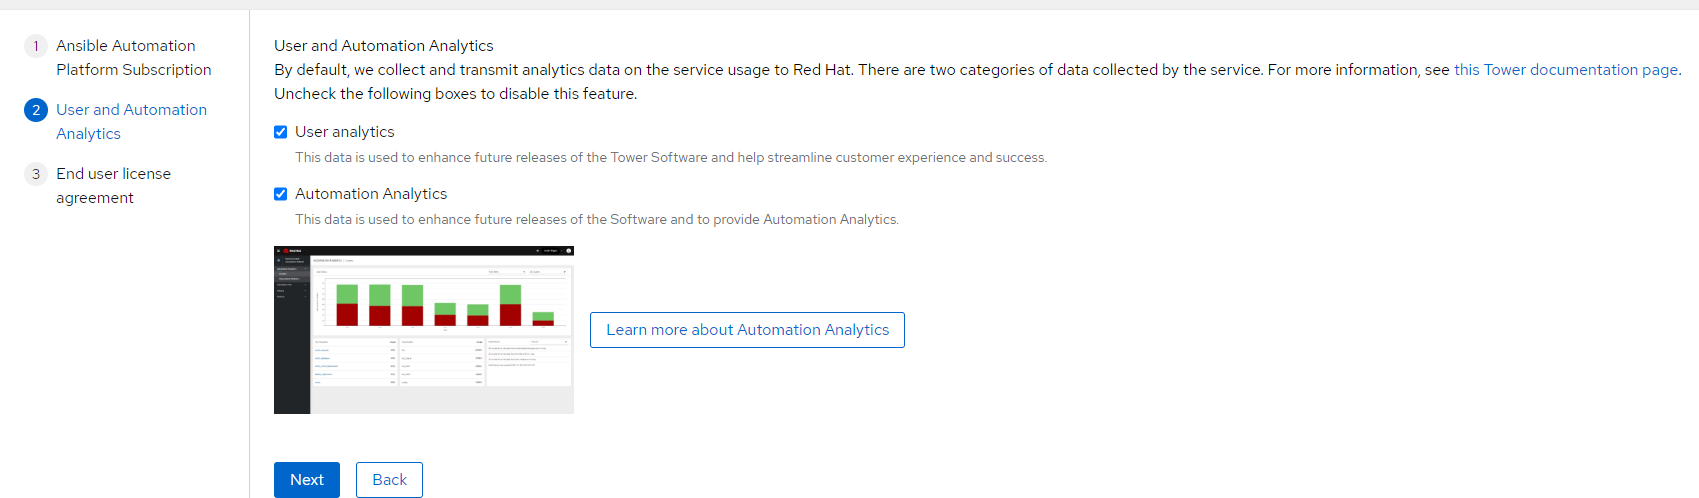Disable the Automation Analytics checkbox
Screen dimensions: 1699x498
(281, 194)
